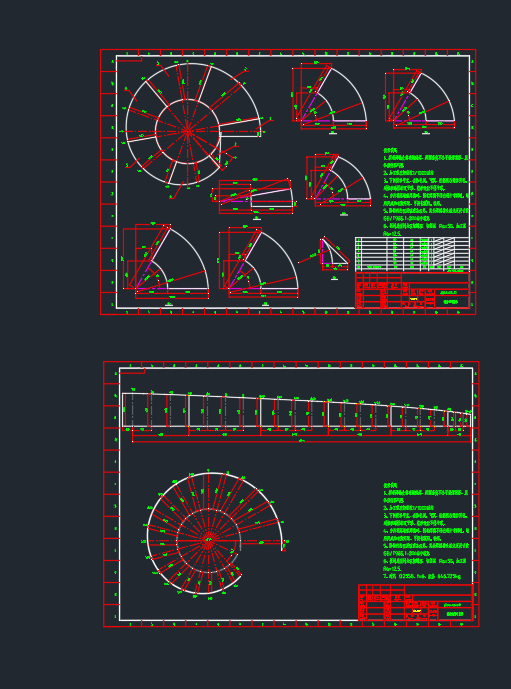The image size is (511, 689).
Task: Click the red title block of the lower sheet
Action: [x=416, y=602]
